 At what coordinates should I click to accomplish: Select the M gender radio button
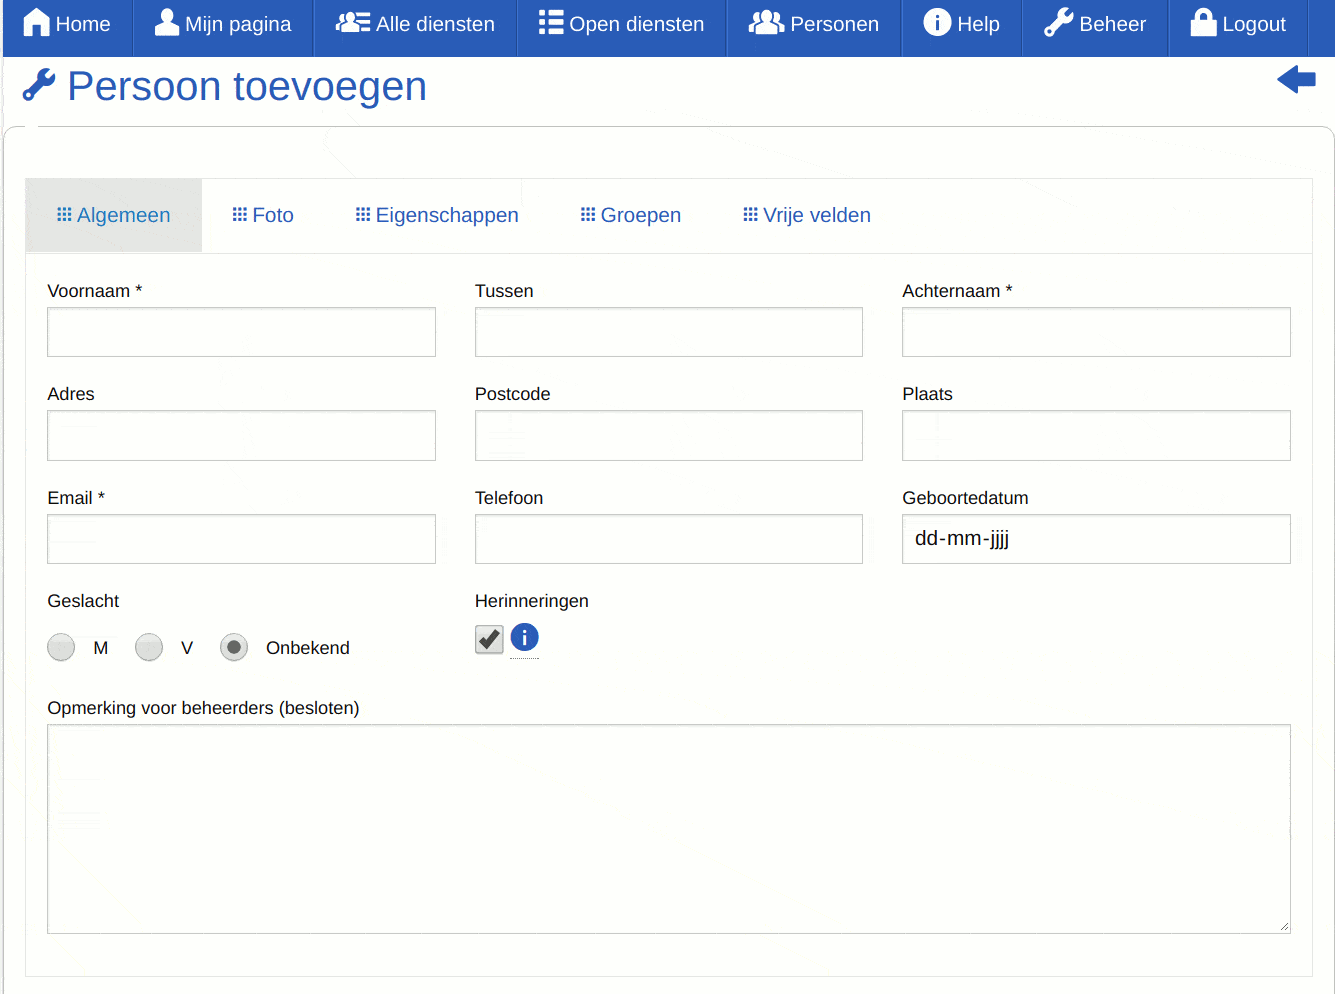(61, 647)
